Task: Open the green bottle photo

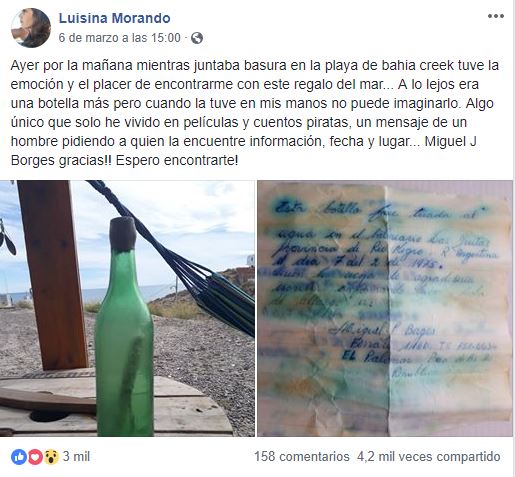Action: 127,308
